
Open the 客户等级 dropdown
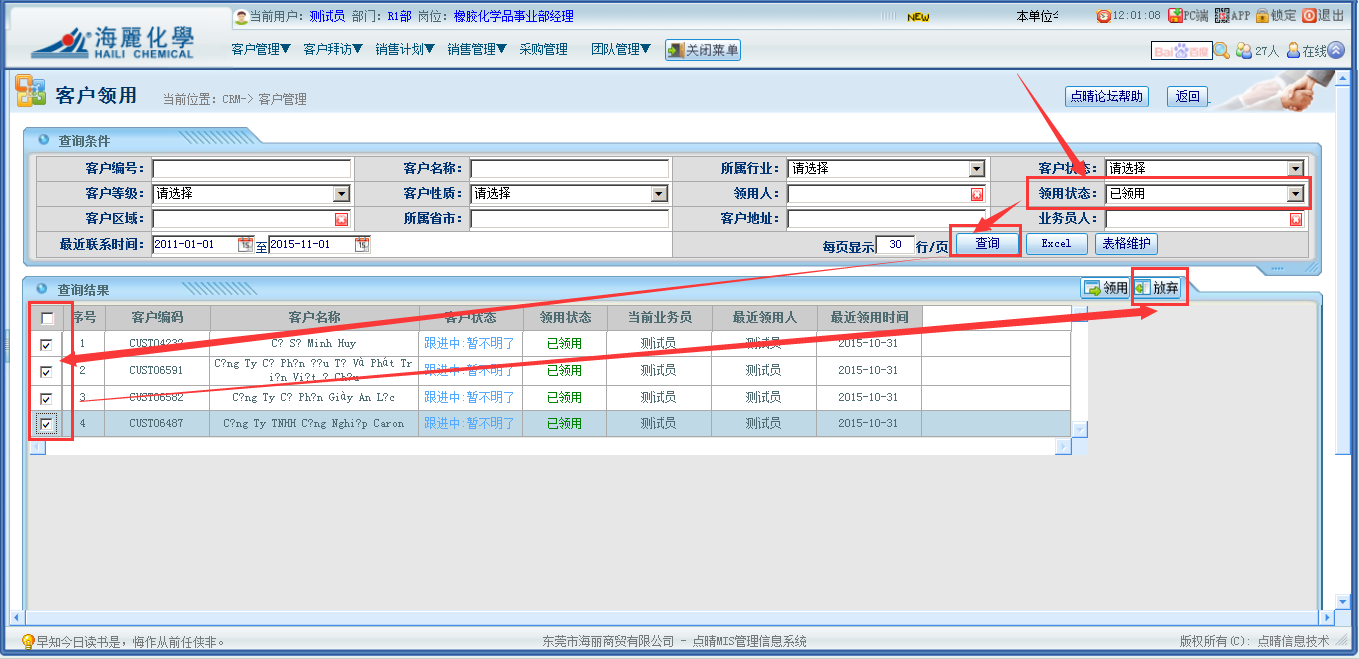tap(341, 194)
